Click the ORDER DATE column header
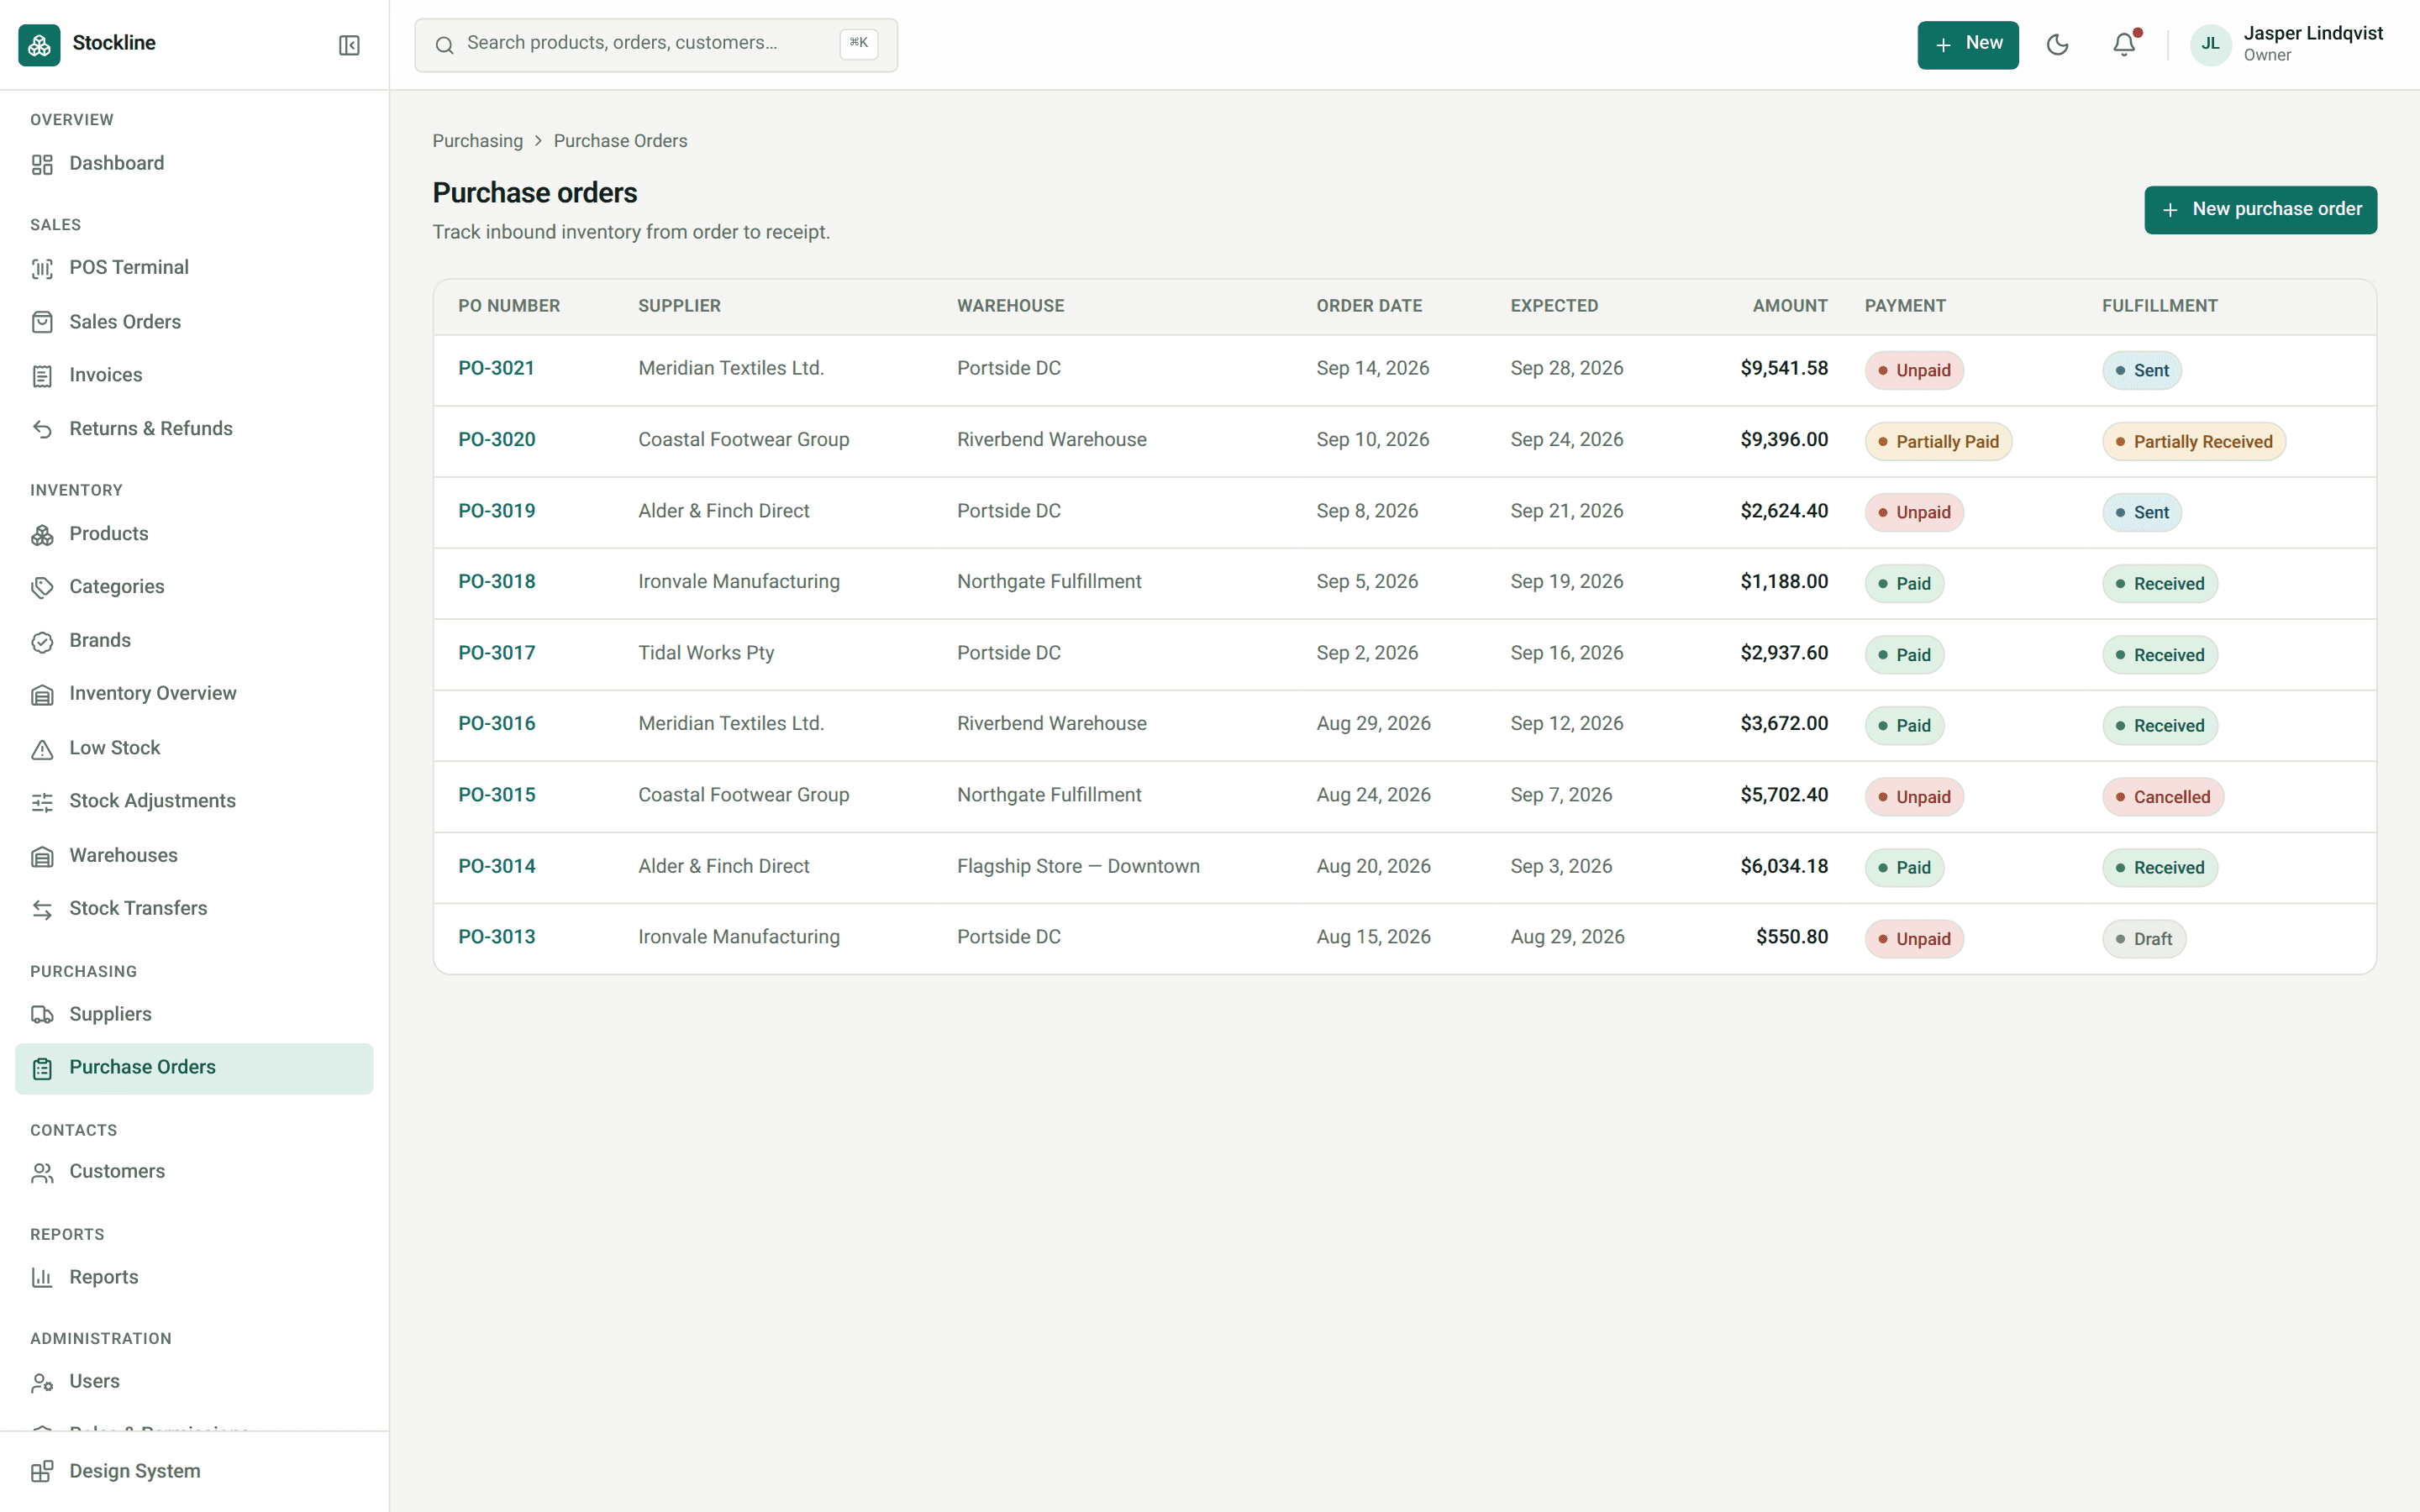Viewport: 2420px width, 1512px height. (1369, 306)
